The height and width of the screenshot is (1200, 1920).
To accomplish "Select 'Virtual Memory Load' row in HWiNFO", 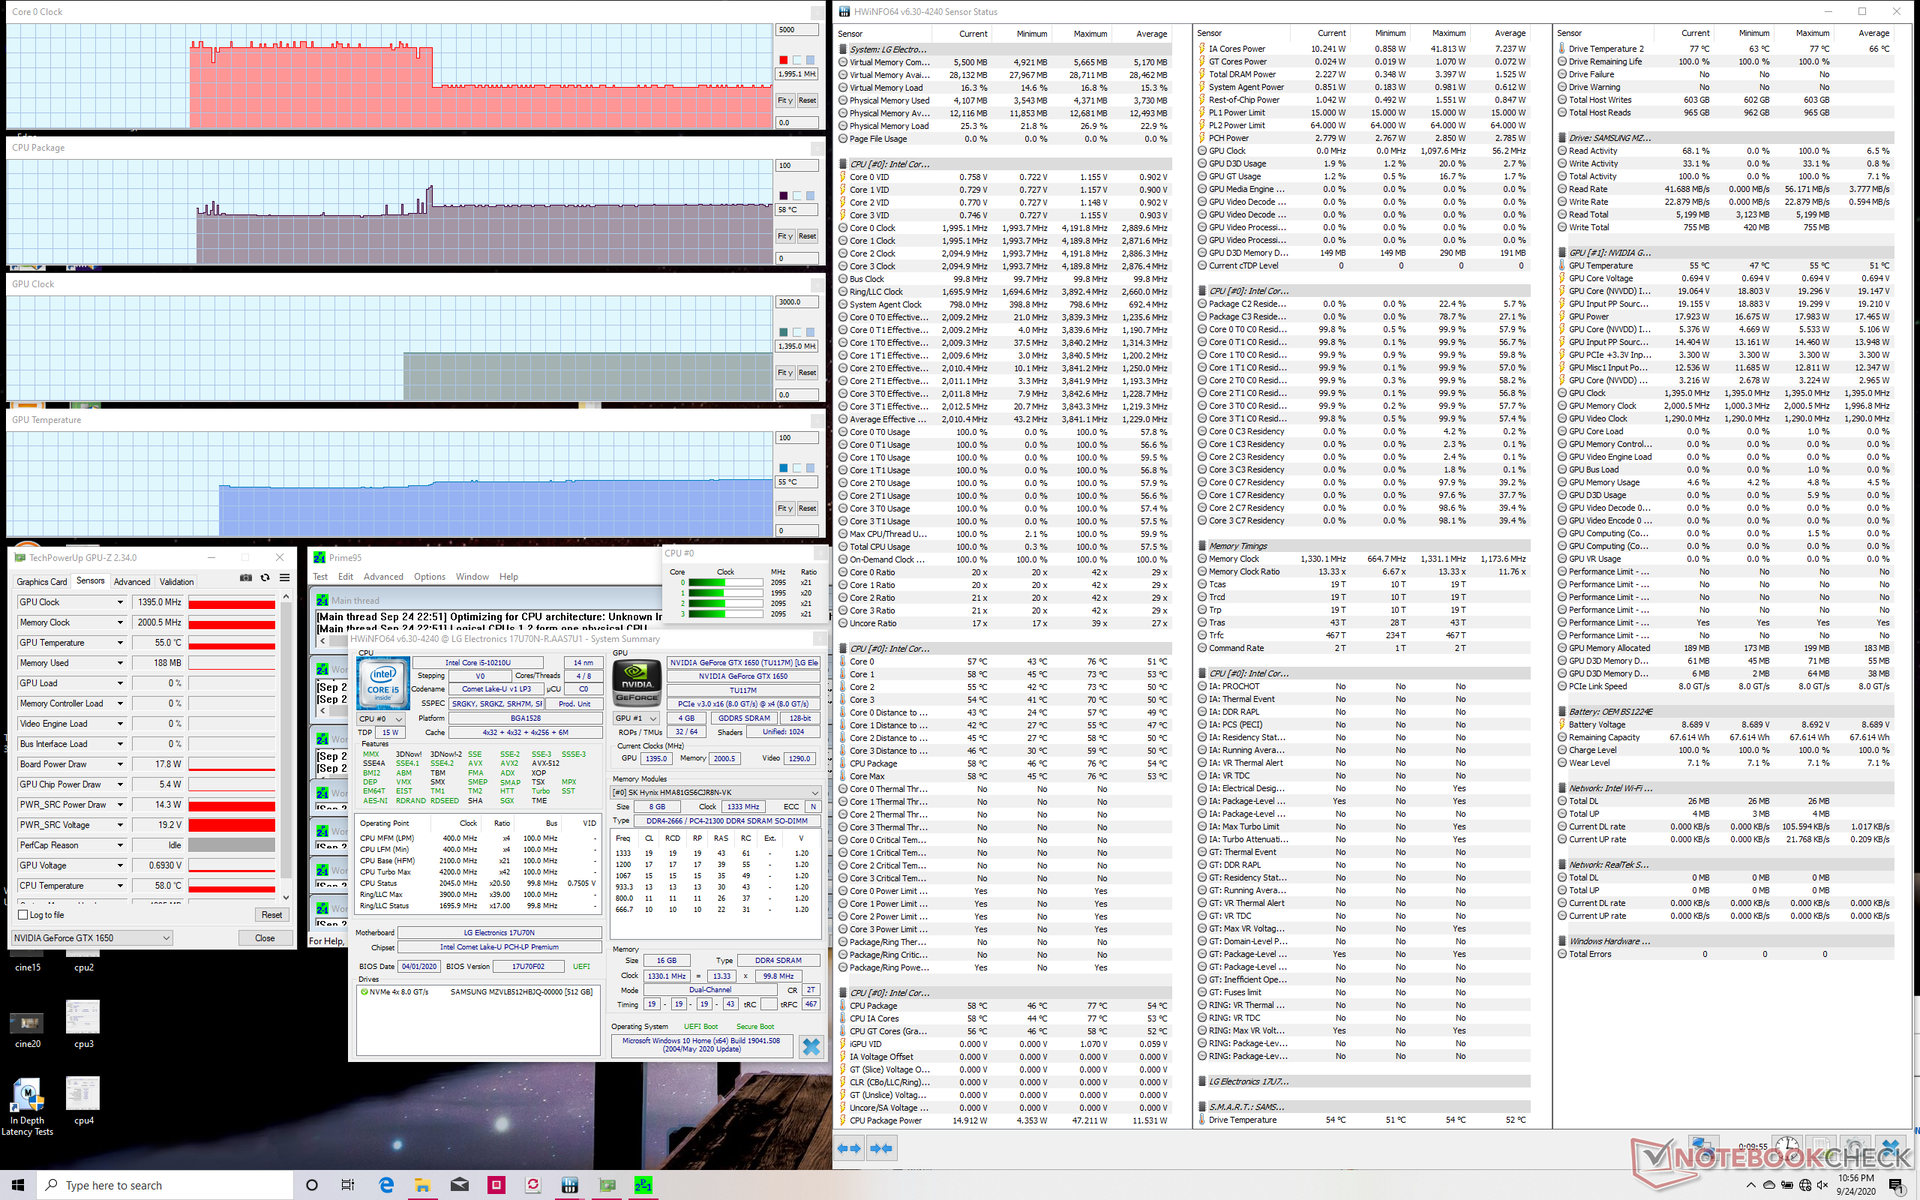I will [1004, 87].
